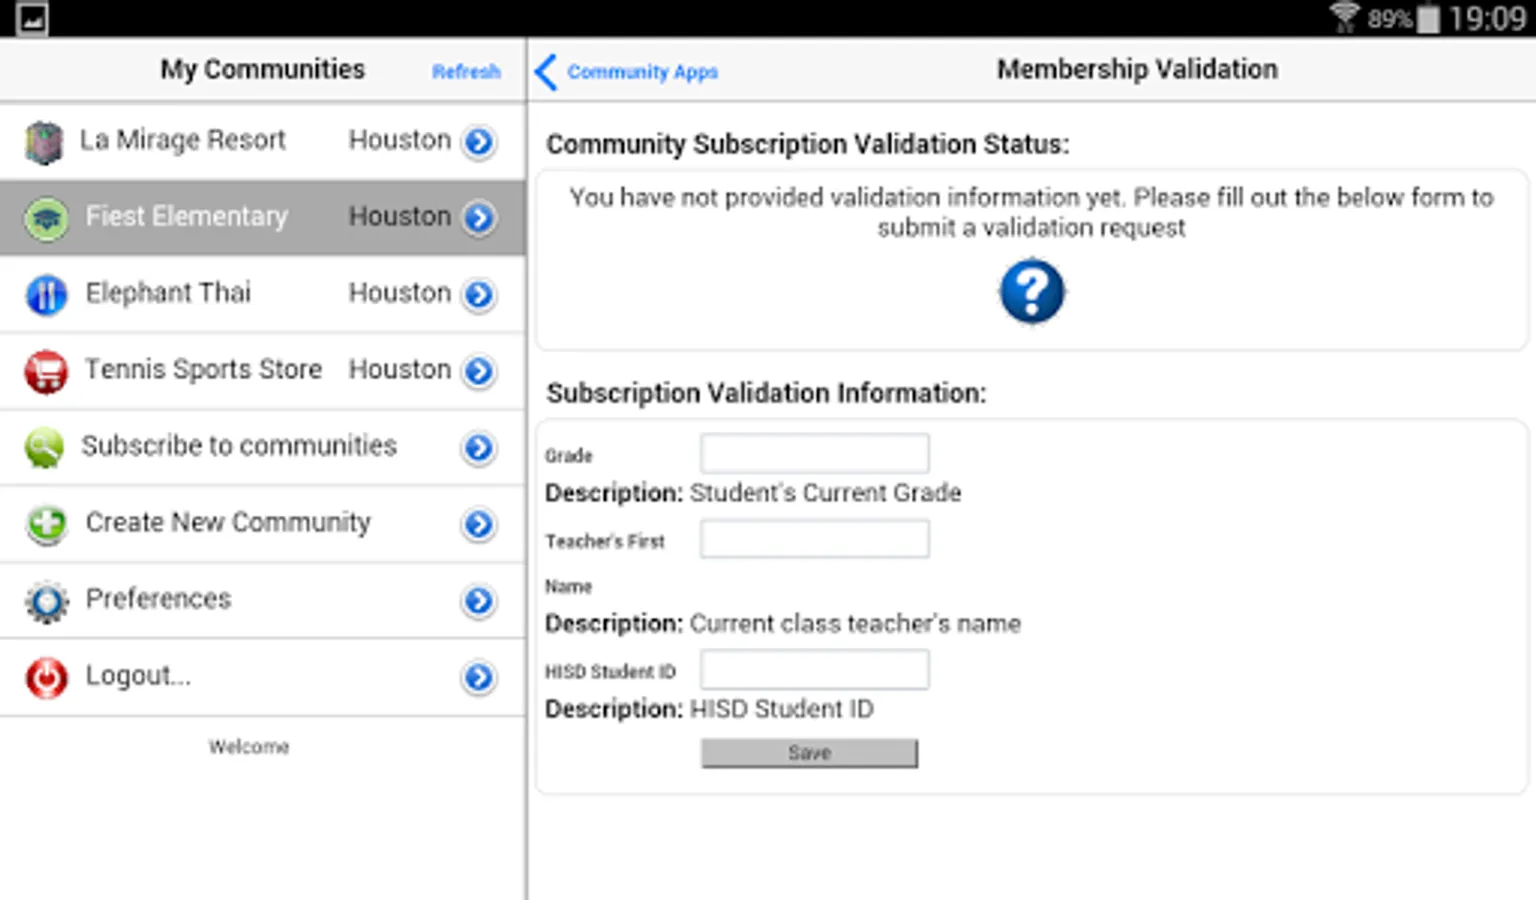The width and height of the screenshot is (1536, 900).
Task: Click the red Logout power icon
Action: point(46,677)
